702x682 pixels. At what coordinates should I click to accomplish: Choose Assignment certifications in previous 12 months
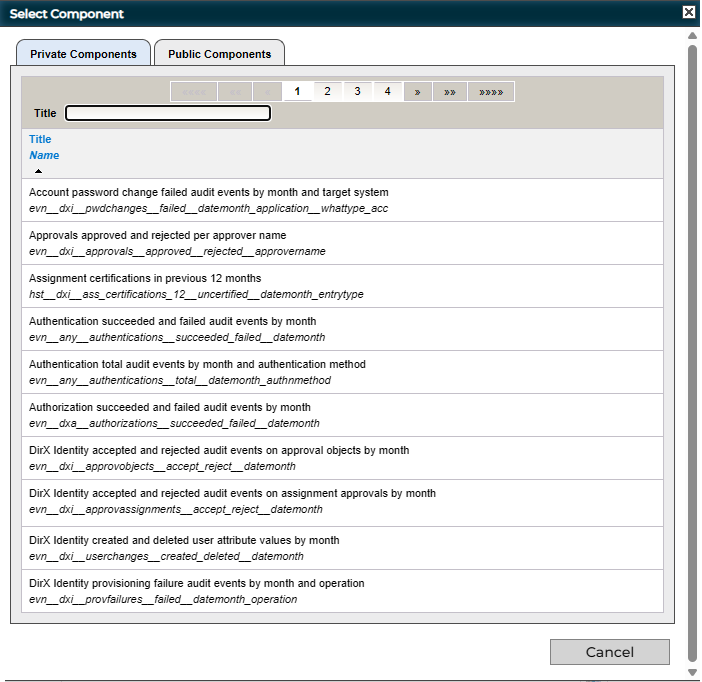(145, 278)
